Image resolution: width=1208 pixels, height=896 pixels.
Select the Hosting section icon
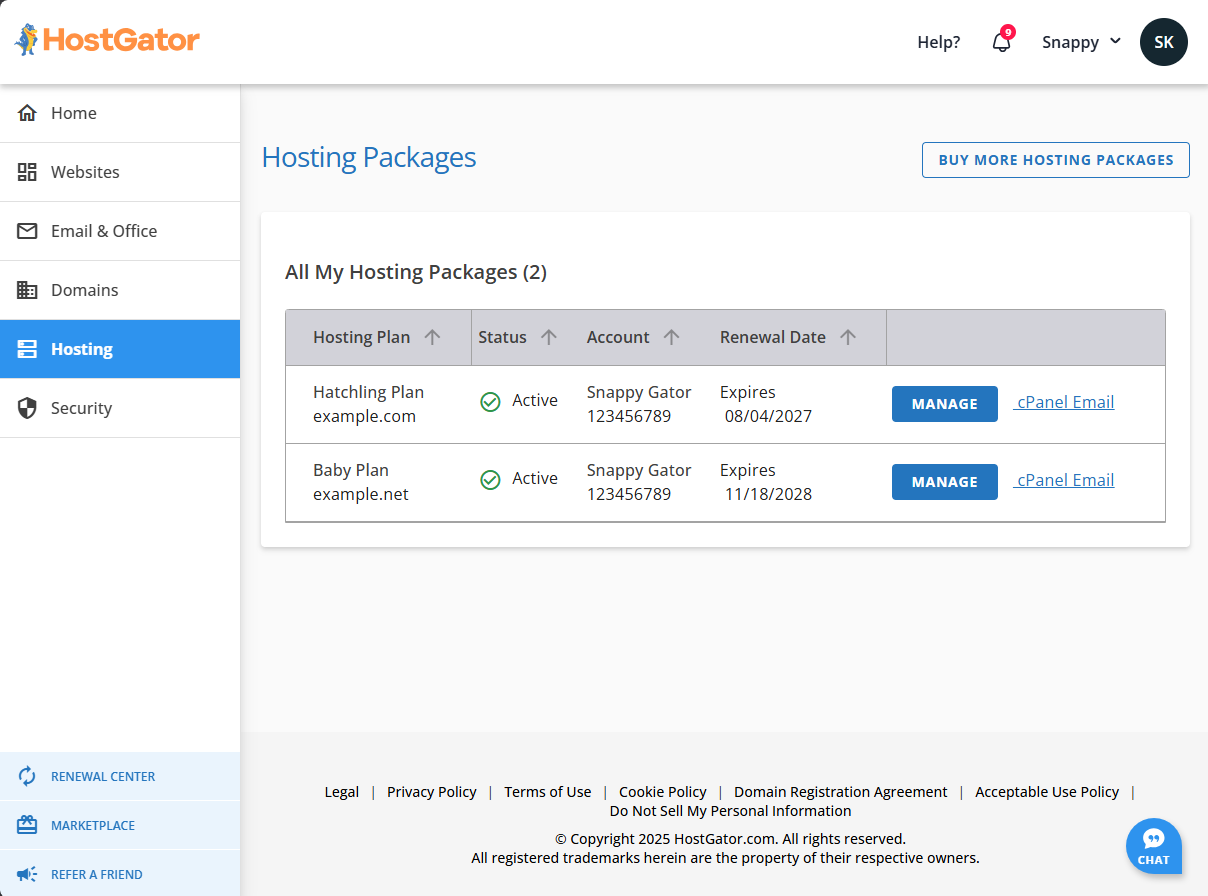click(x=28, y=349)
